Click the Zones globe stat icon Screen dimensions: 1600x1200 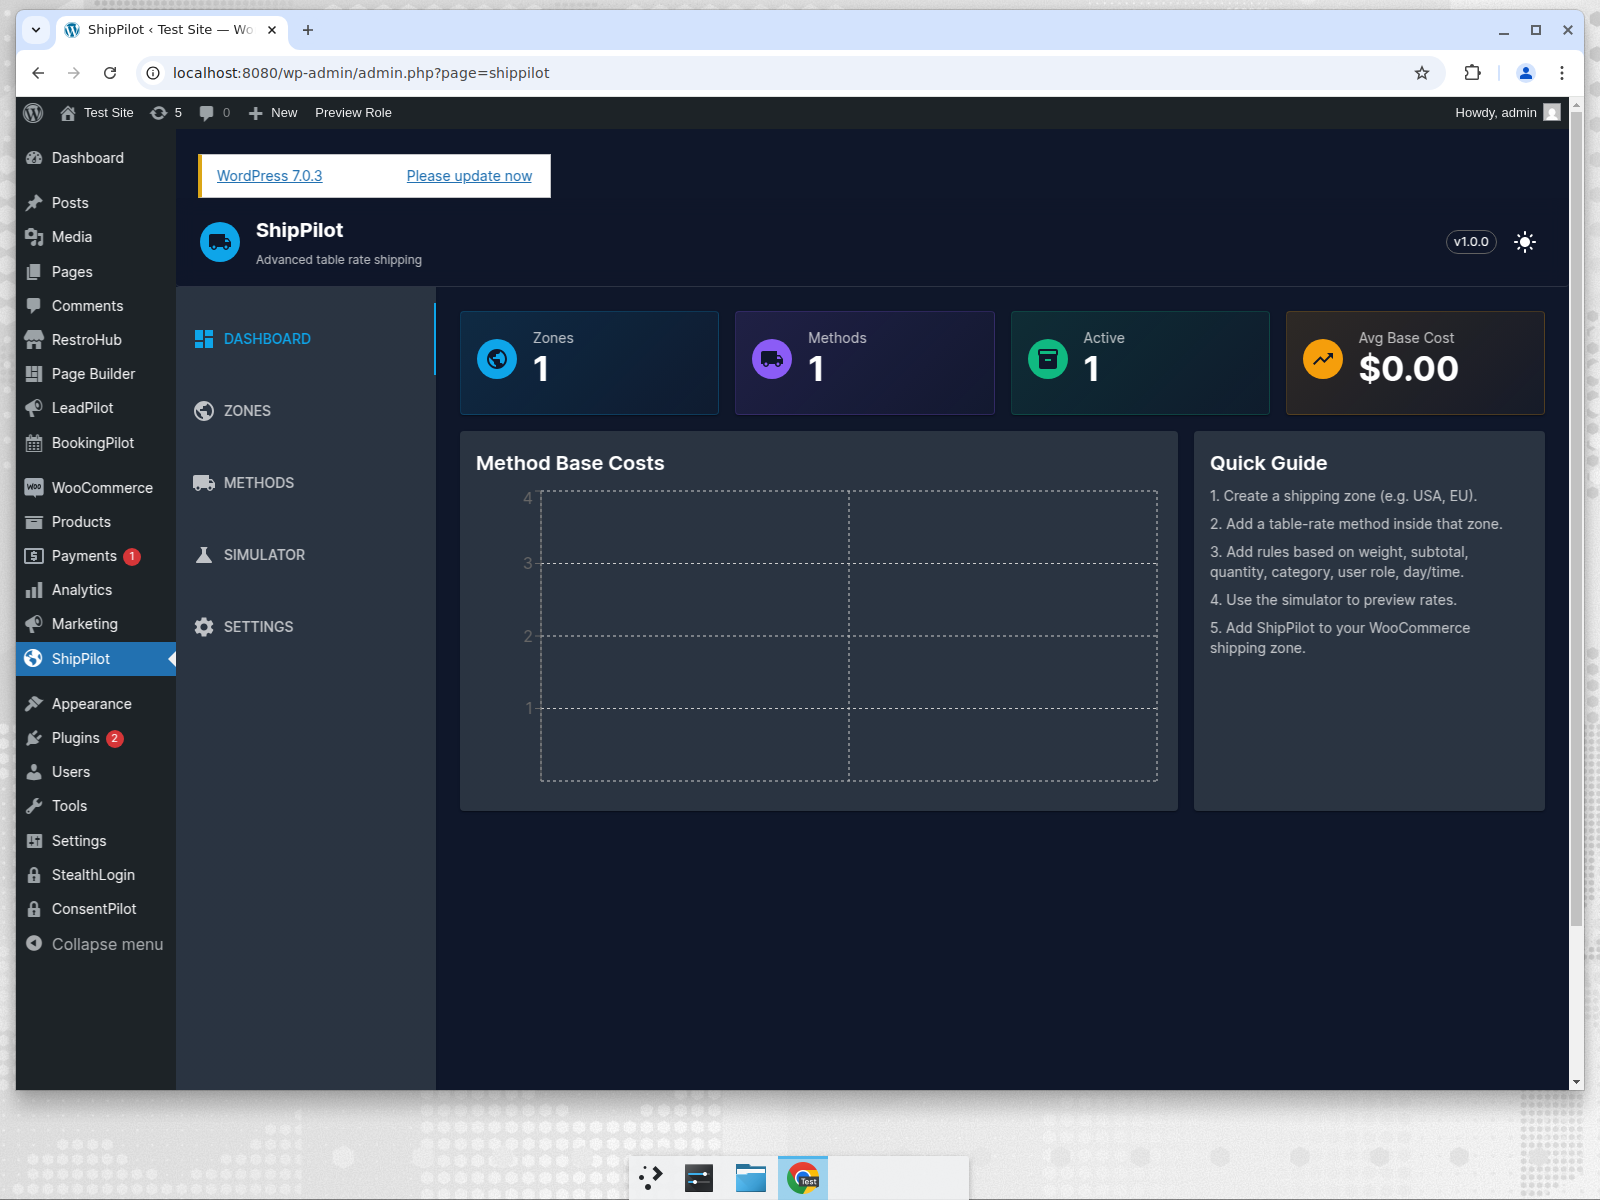497,359
